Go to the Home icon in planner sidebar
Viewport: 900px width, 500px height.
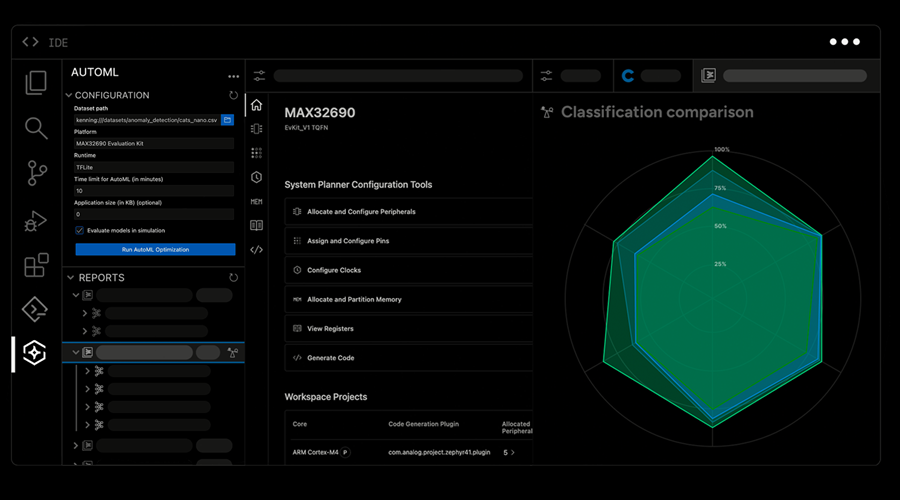tap(257, 105)
